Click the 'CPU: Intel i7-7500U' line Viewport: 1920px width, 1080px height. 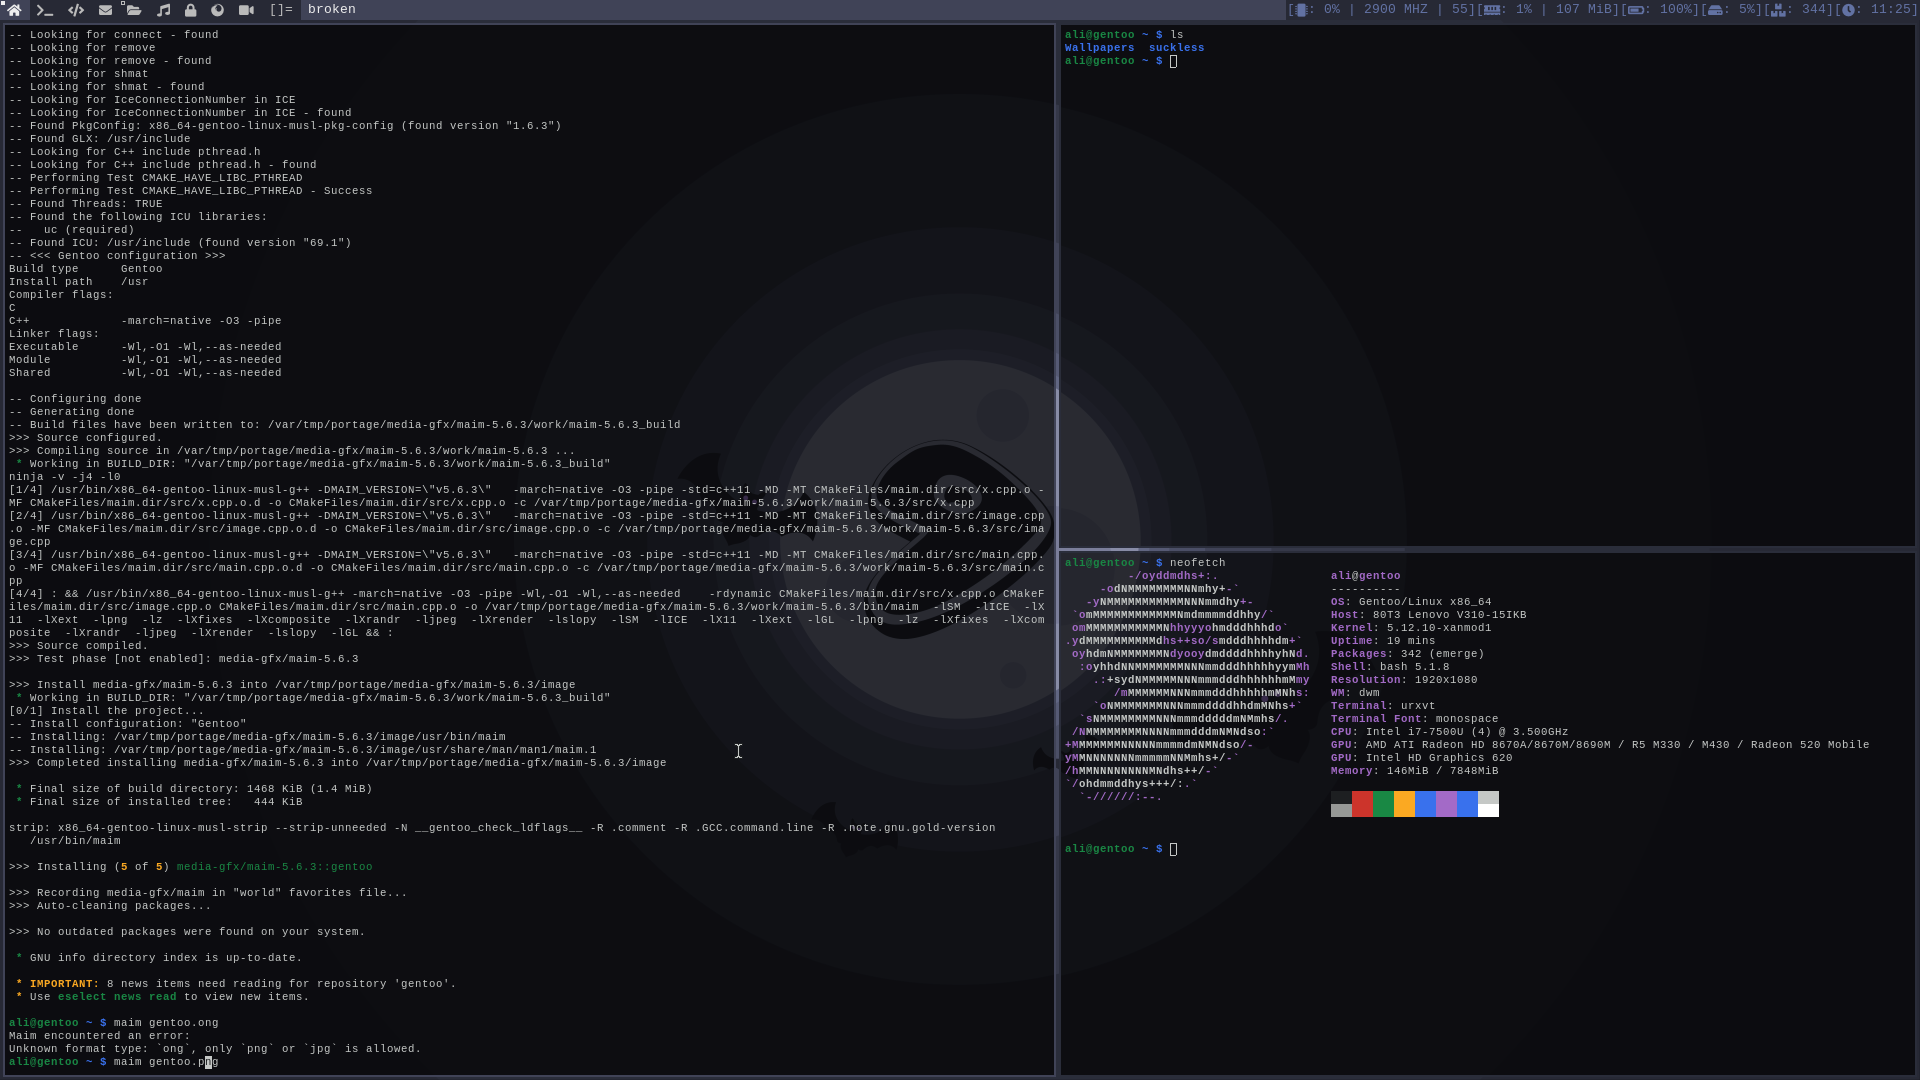[1449, 732]
